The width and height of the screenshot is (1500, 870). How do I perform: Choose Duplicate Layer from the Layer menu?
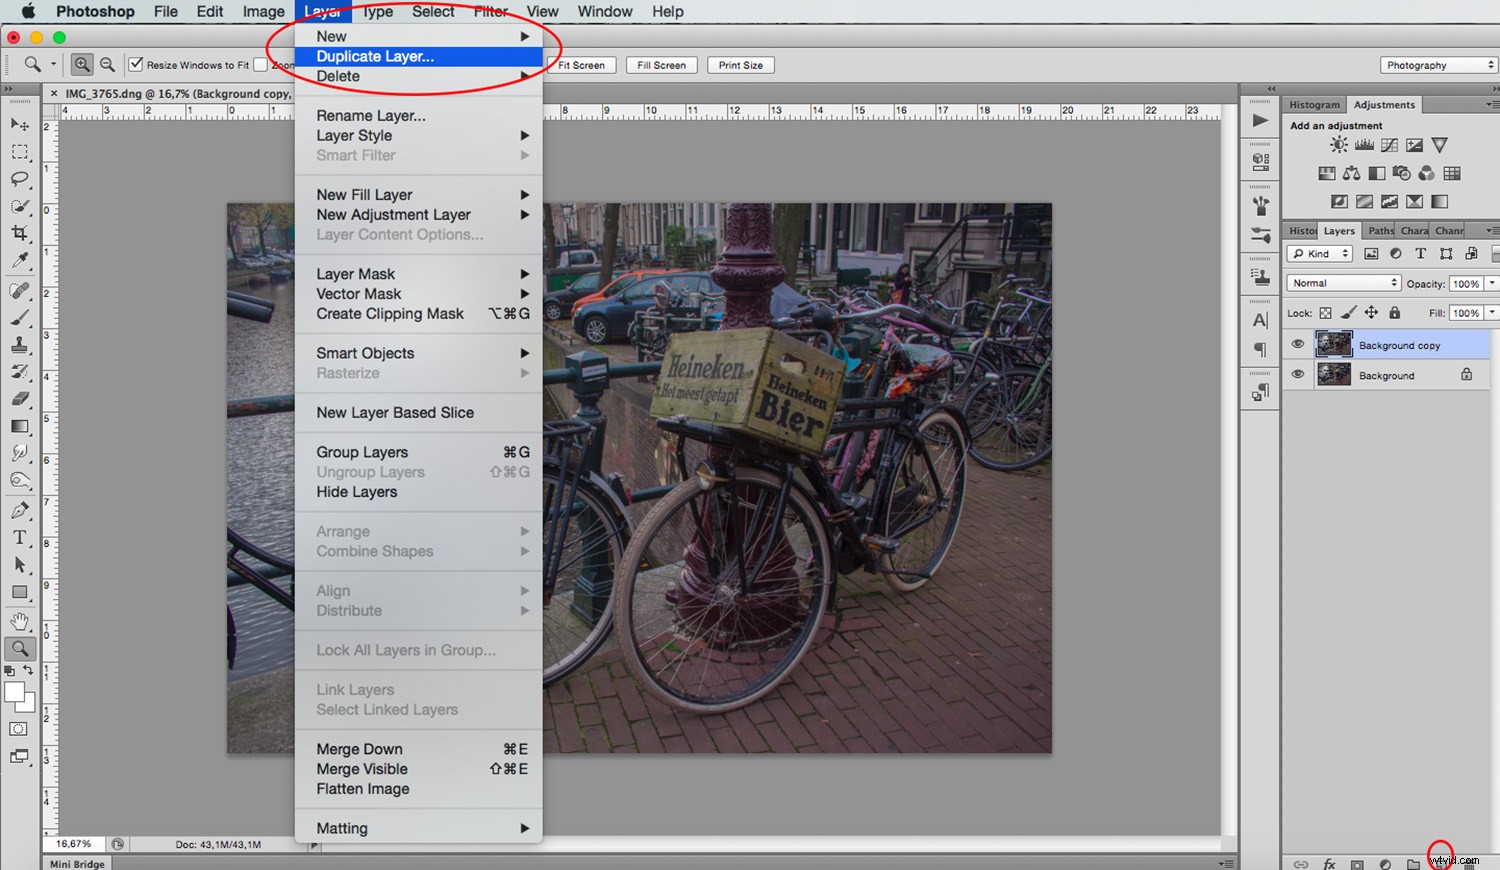373,57
